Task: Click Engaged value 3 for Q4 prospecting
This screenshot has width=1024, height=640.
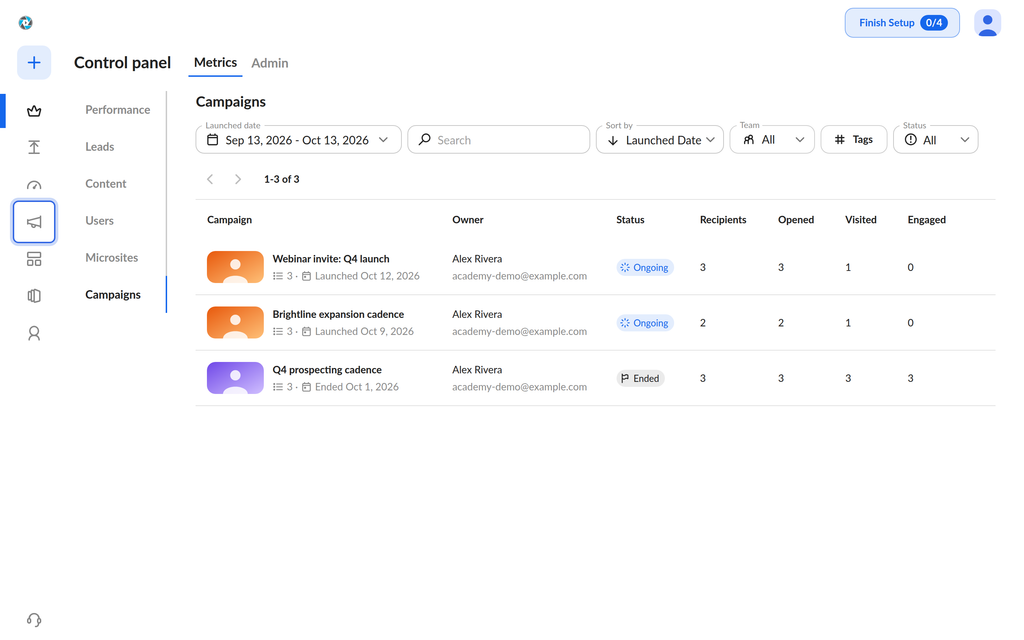Action: click(x=910, y=378)
